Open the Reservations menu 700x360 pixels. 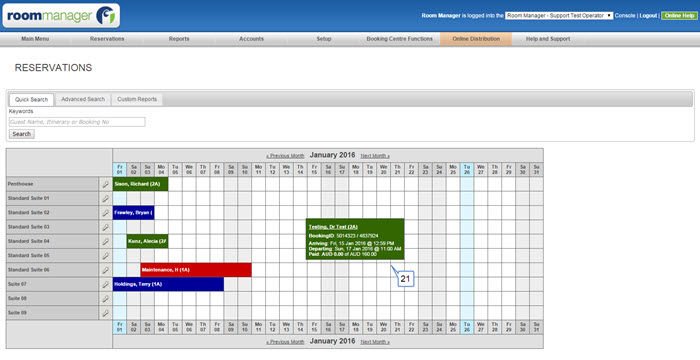(107, 39)
